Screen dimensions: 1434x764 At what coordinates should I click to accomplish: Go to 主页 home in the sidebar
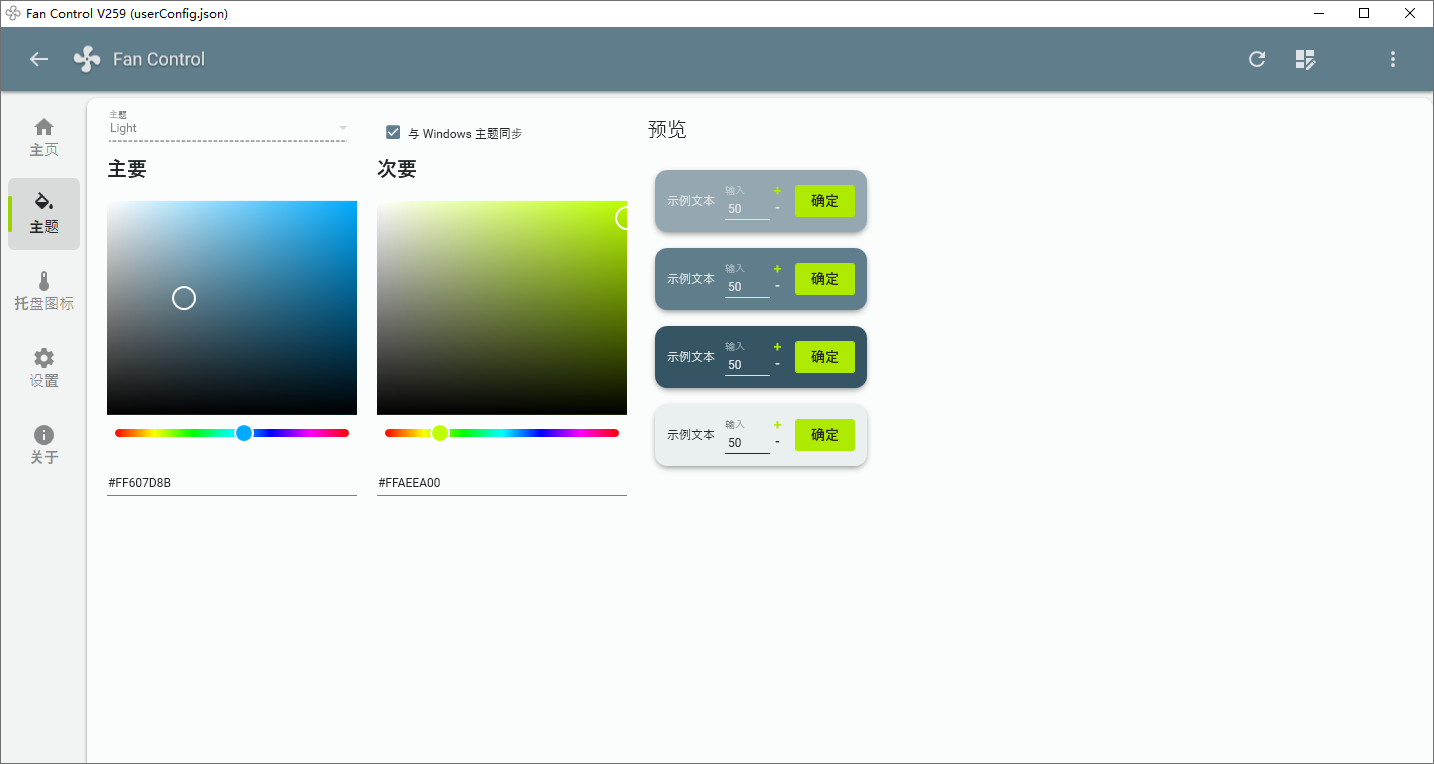coord(43,137)
